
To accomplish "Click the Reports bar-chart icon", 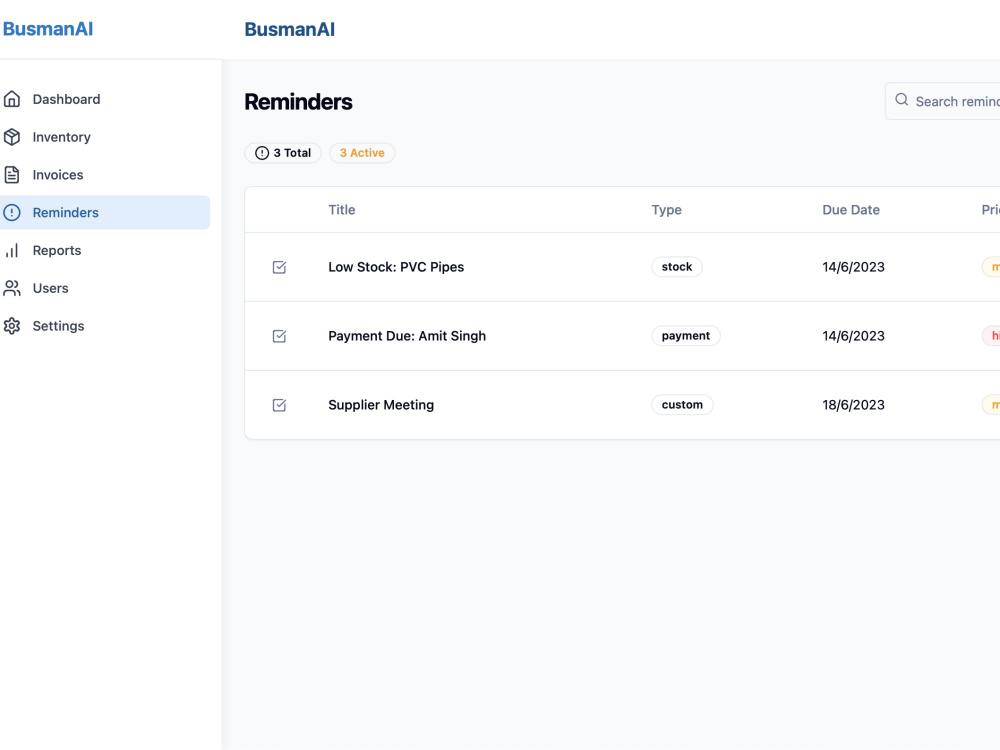I will 11,250.
